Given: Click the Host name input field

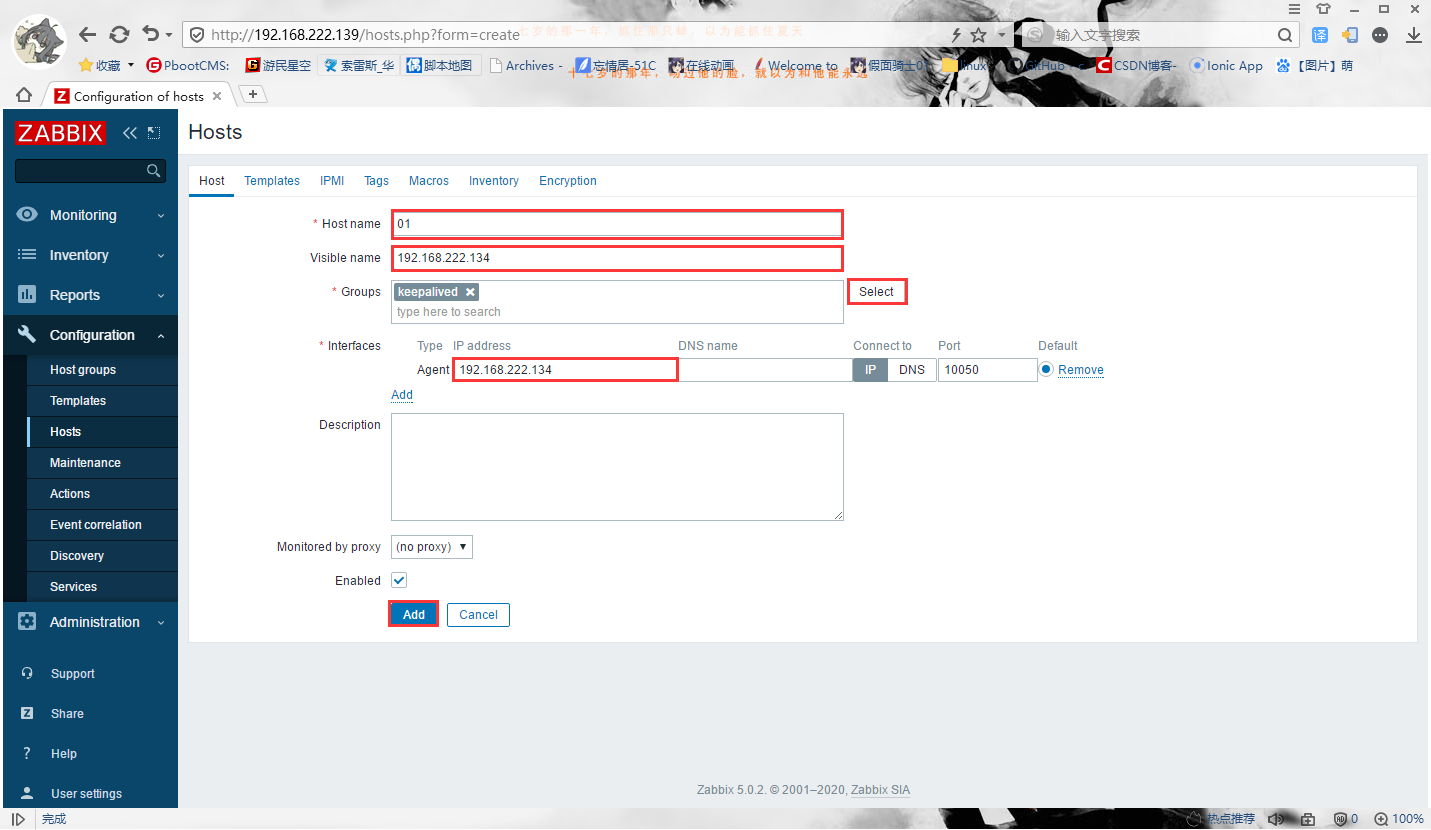Looking at the screenshot, I should [x=617, y=224].
